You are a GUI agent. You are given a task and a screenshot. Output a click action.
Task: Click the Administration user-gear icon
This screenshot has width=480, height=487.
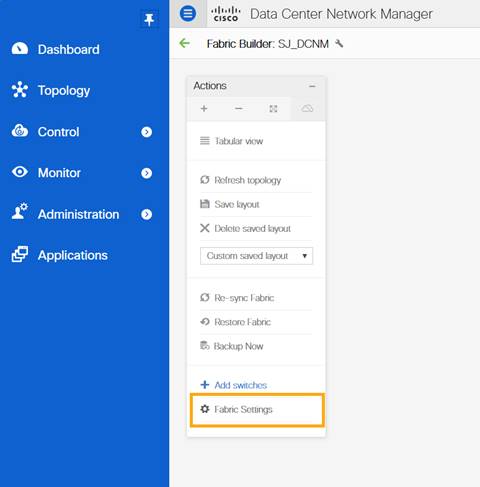20,212
